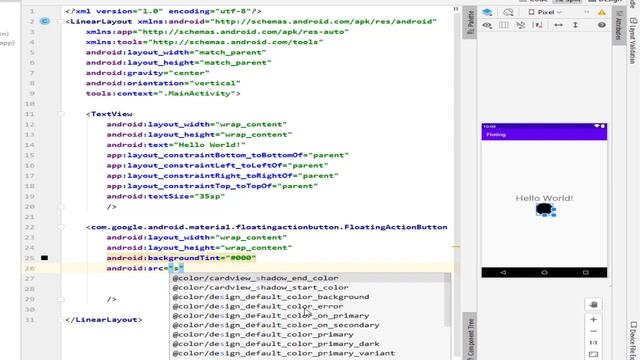
Task: Click the android:orientation="vertical" attribute
Action: pos(163,83)
